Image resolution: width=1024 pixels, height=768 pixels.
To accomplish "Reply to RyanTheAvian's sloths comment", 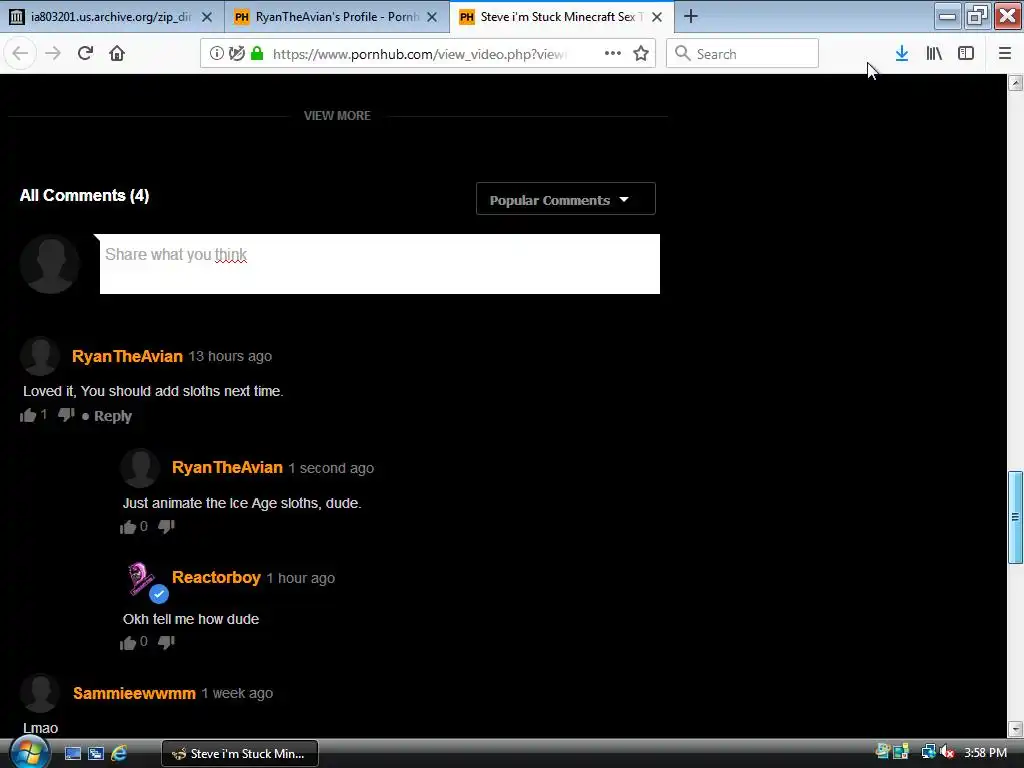I will click(x=112, y=416).
